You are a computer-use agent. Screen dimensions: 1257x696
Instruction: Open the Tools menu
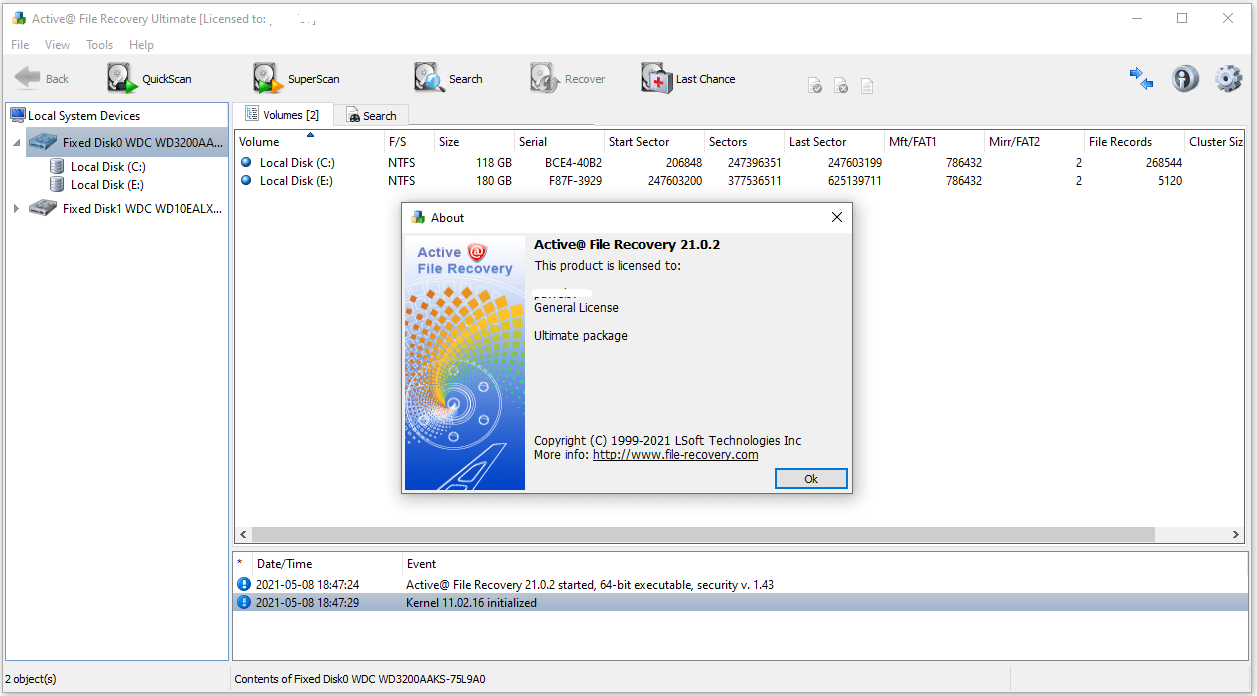99,44
